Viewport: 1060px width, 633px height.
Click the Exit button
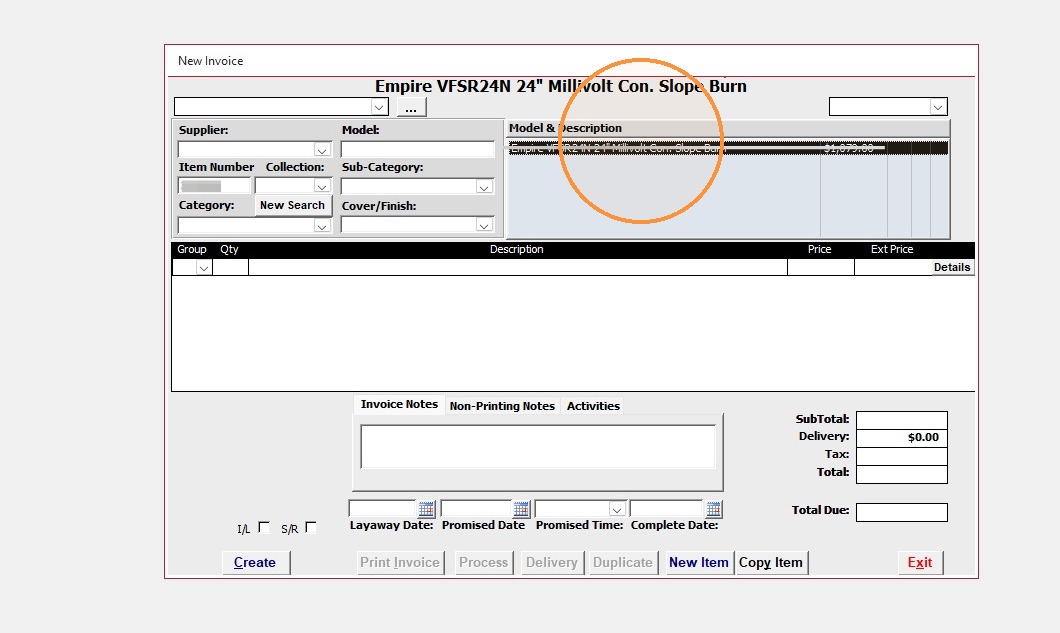(920, 563)
